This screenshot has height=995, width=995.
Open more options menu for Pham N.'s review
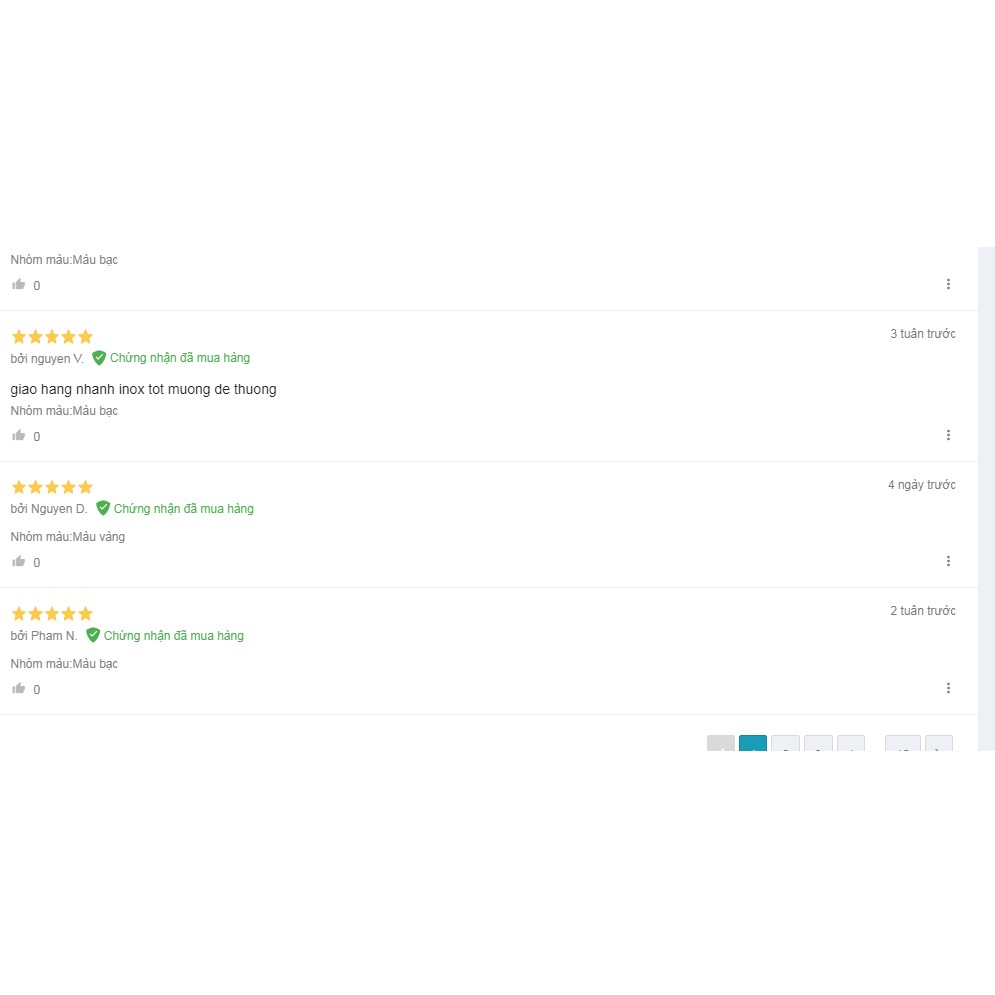[948, 689]
